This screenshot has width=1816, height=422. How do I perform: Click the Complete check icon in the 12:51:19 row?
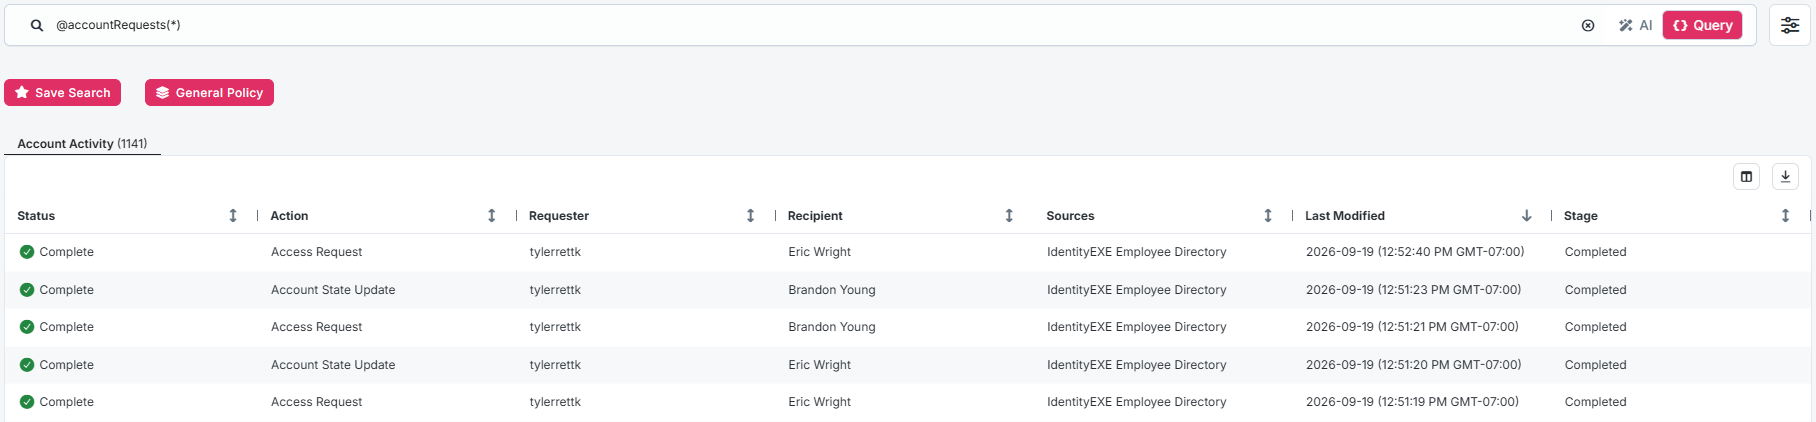[x=27, y=402]
